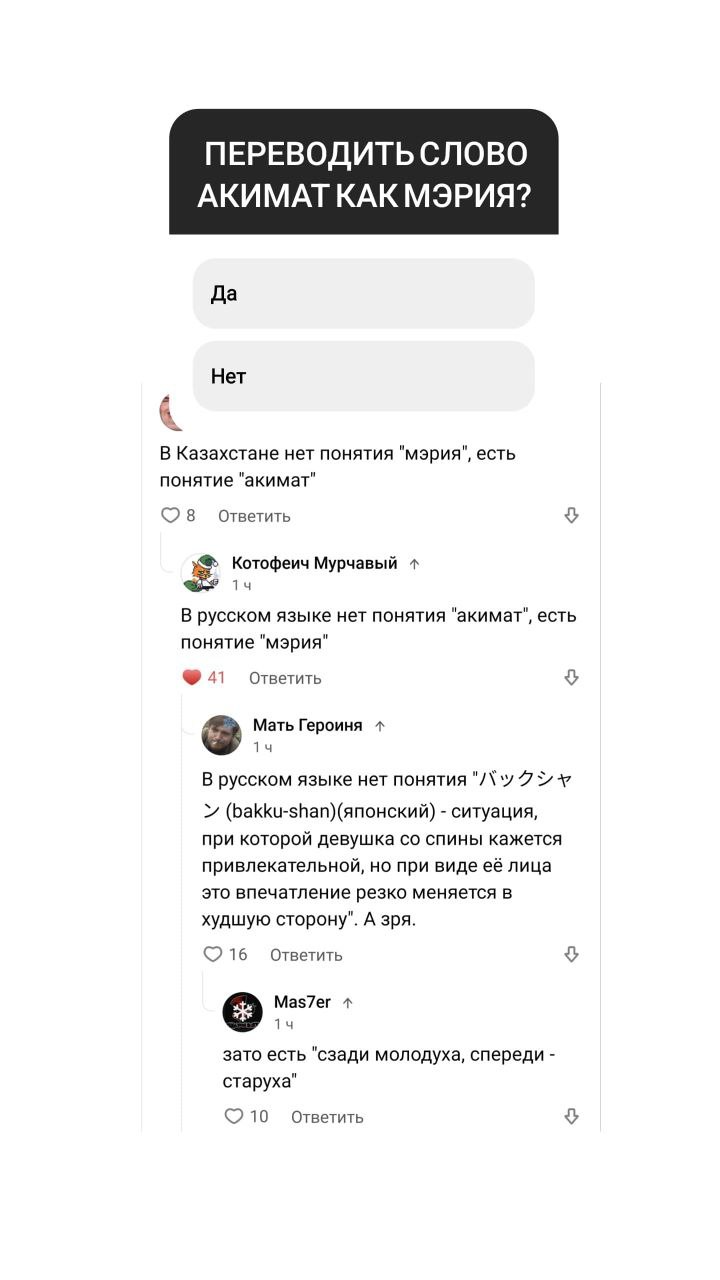The width and height of the screenshot is (720, 1280).
Task: Downvote the top comment about акимат
Action: 572,516
